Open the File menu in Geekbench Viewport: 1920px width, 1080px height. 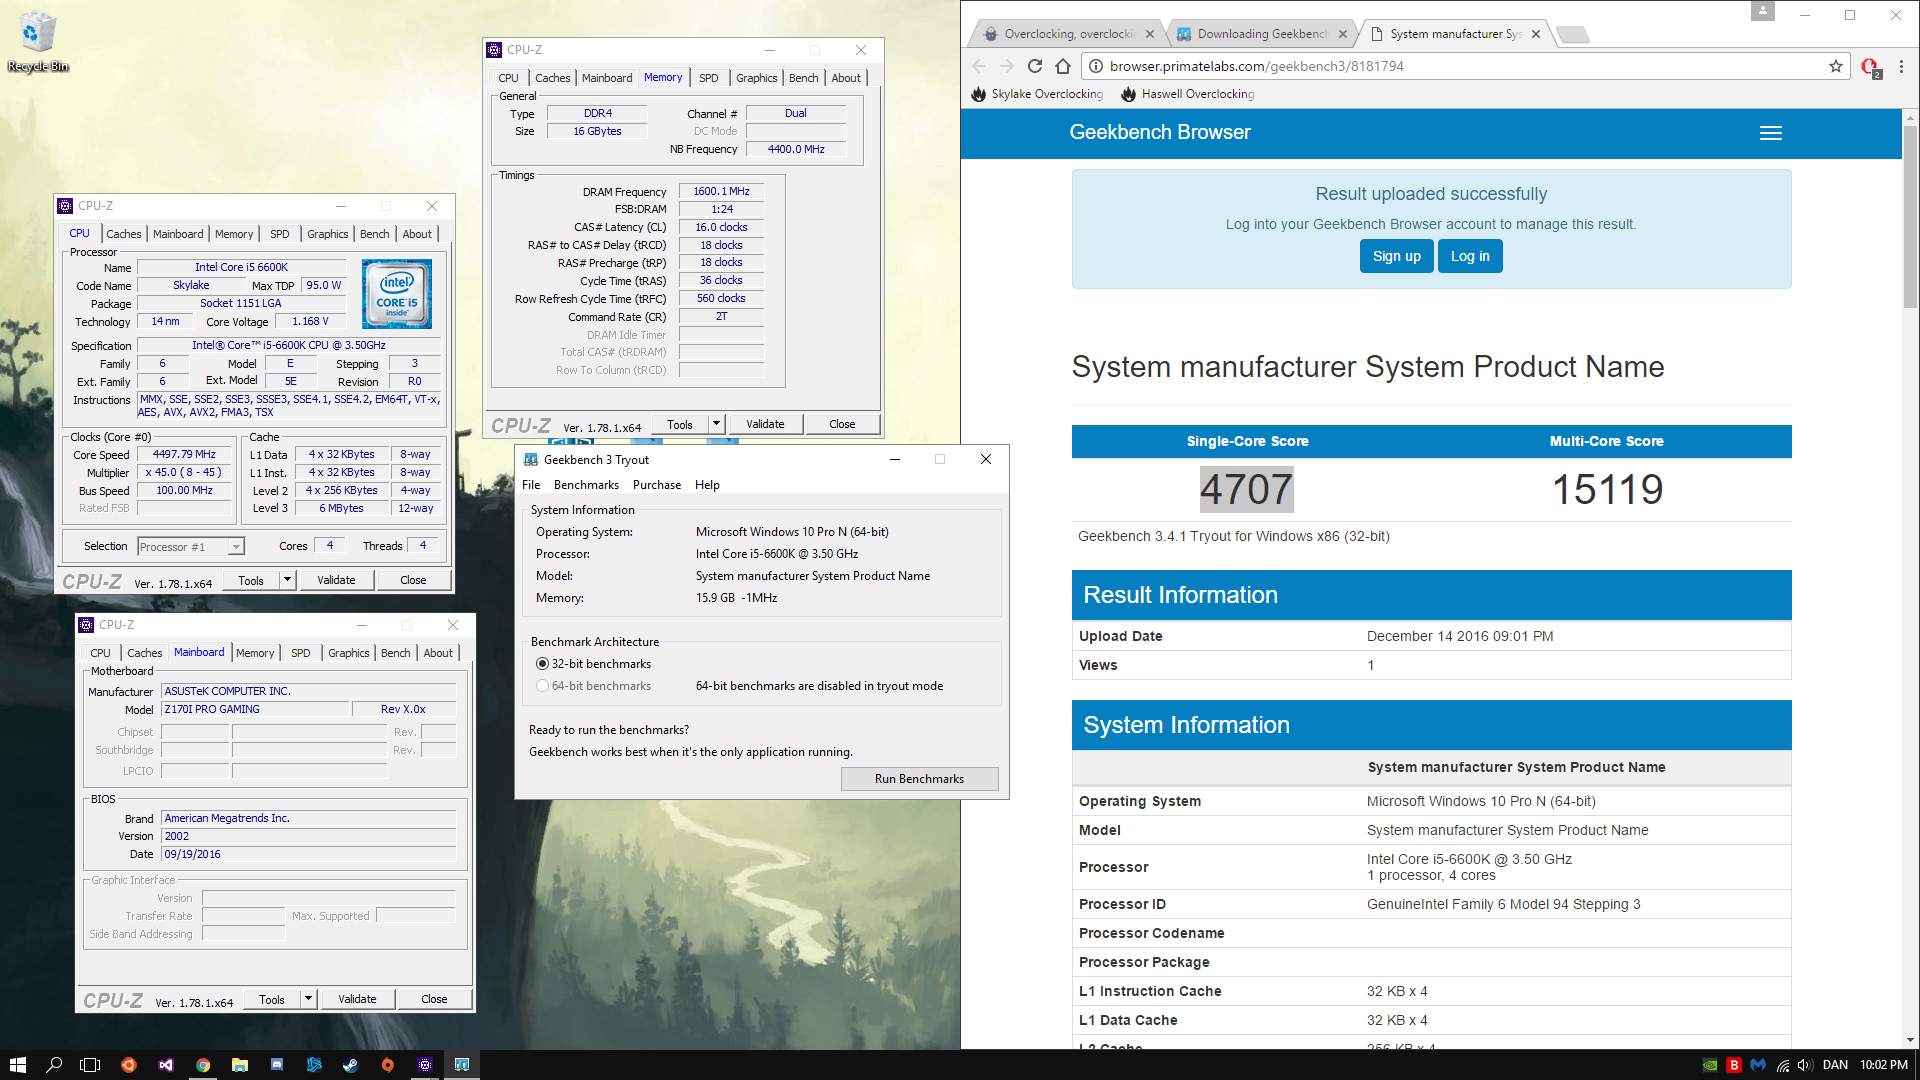pos(531,485)
